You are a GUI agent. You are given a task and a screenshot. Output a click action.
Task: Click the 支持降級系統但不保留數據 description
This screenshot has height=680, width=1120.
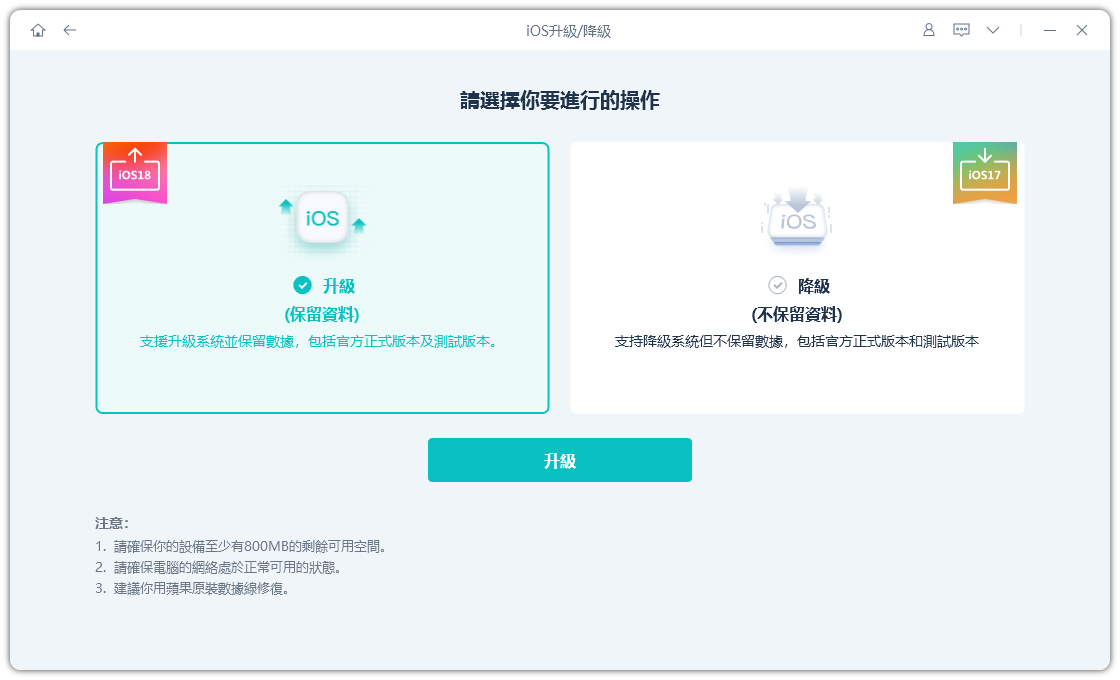[x=797, y=341]
